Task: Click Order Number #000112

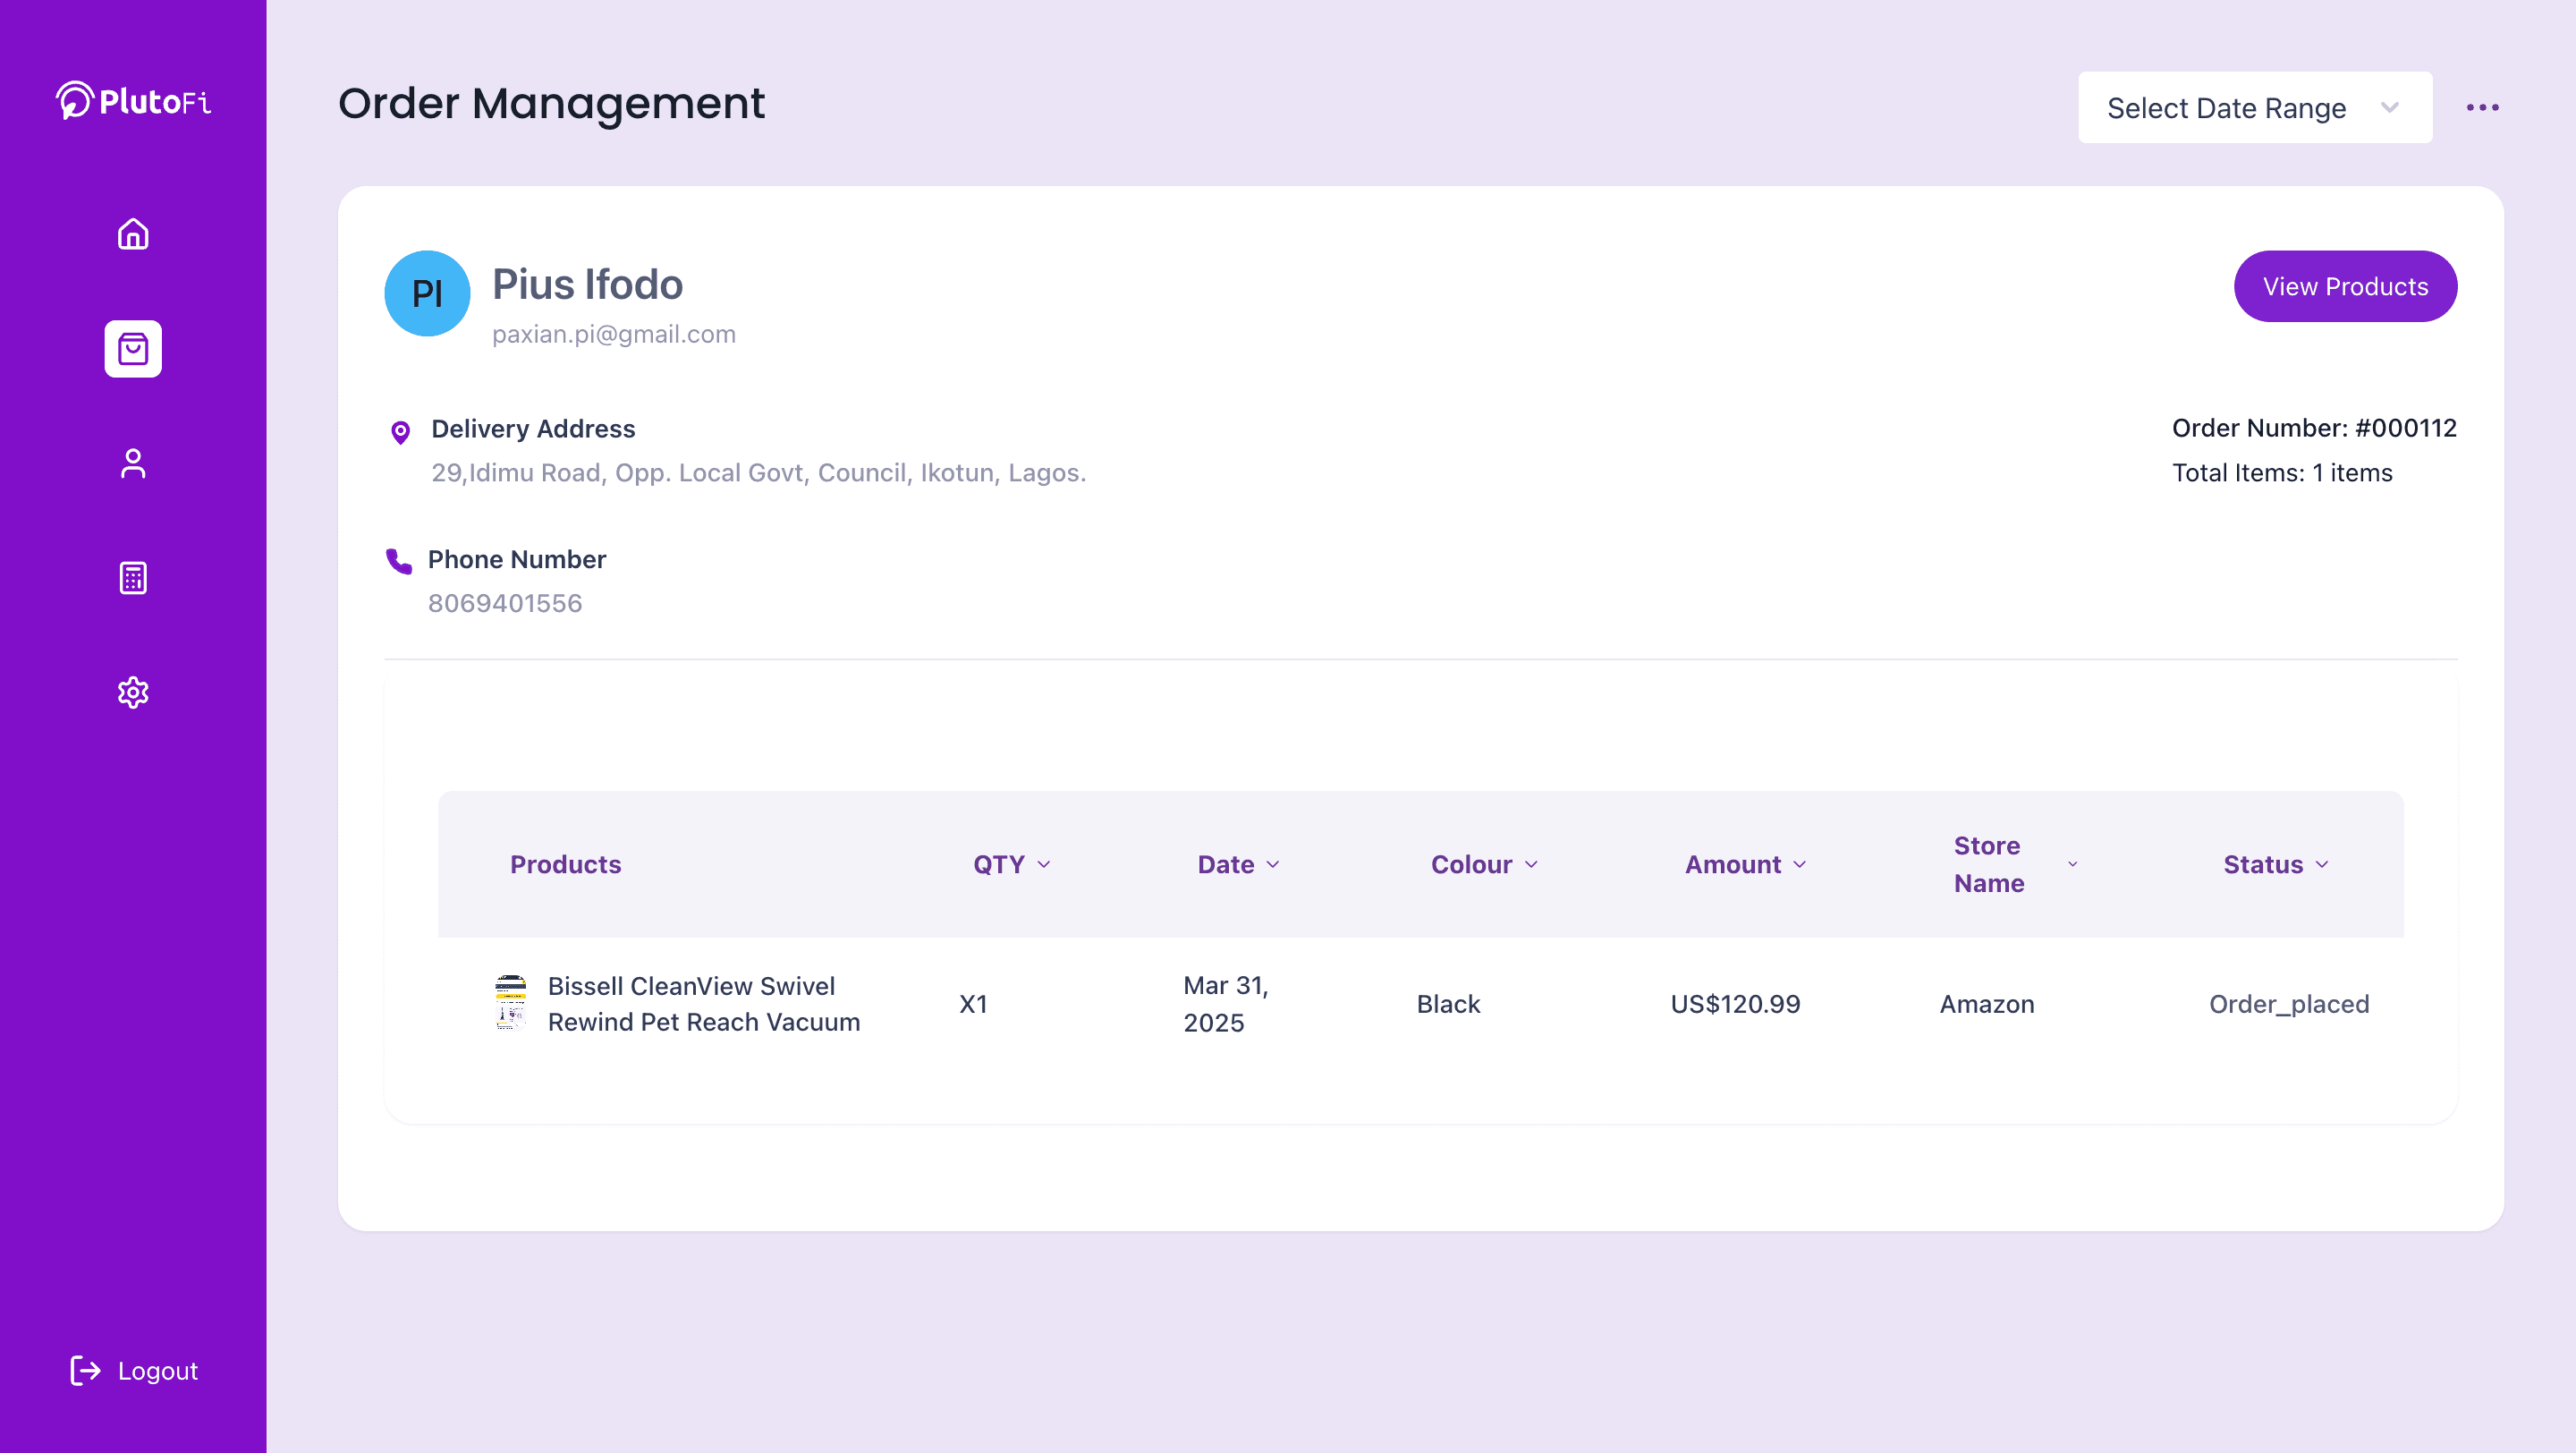Action: [x=2314, y=428]
